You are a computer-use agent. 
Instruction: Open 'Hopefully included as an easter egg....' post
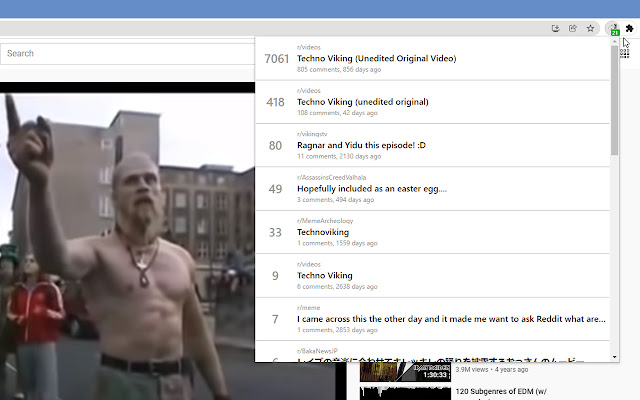click(x=372, y=189)
